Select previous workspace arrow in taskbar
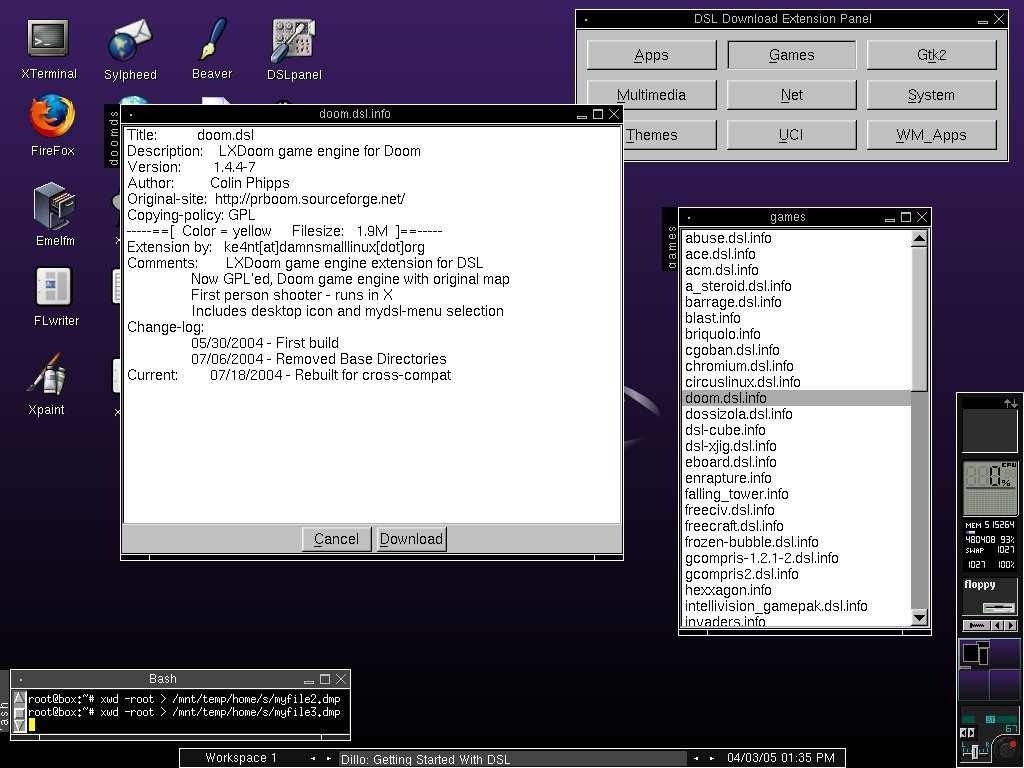The height and width of the screenshot is (768, 1024). (x=313, y=758)
